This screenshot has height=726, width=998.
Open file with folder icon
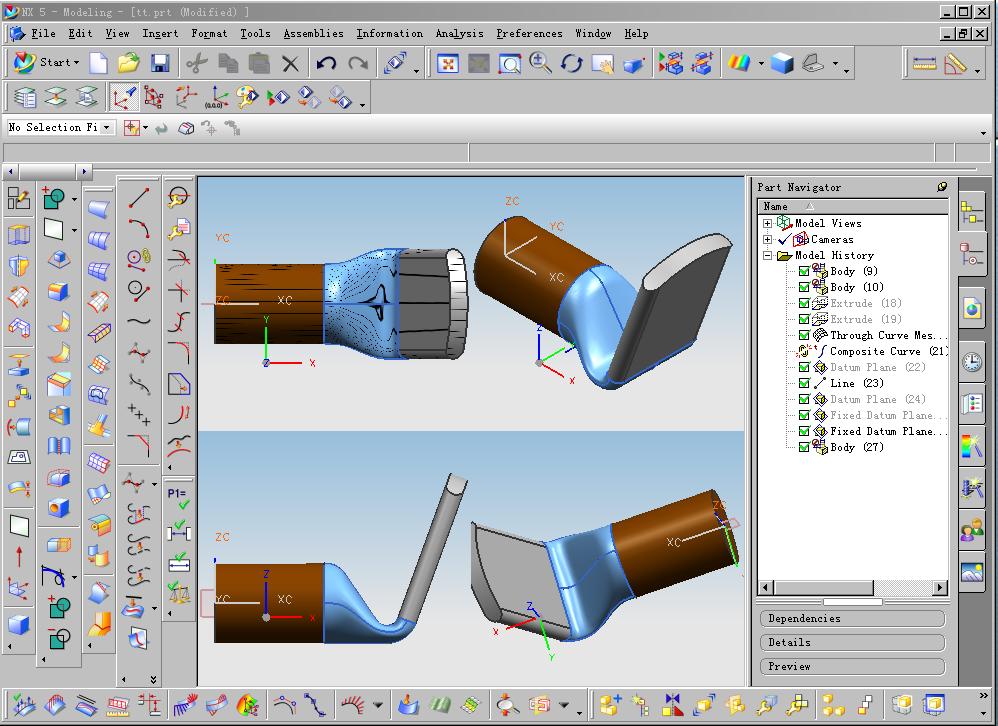[x=128, y=64]
